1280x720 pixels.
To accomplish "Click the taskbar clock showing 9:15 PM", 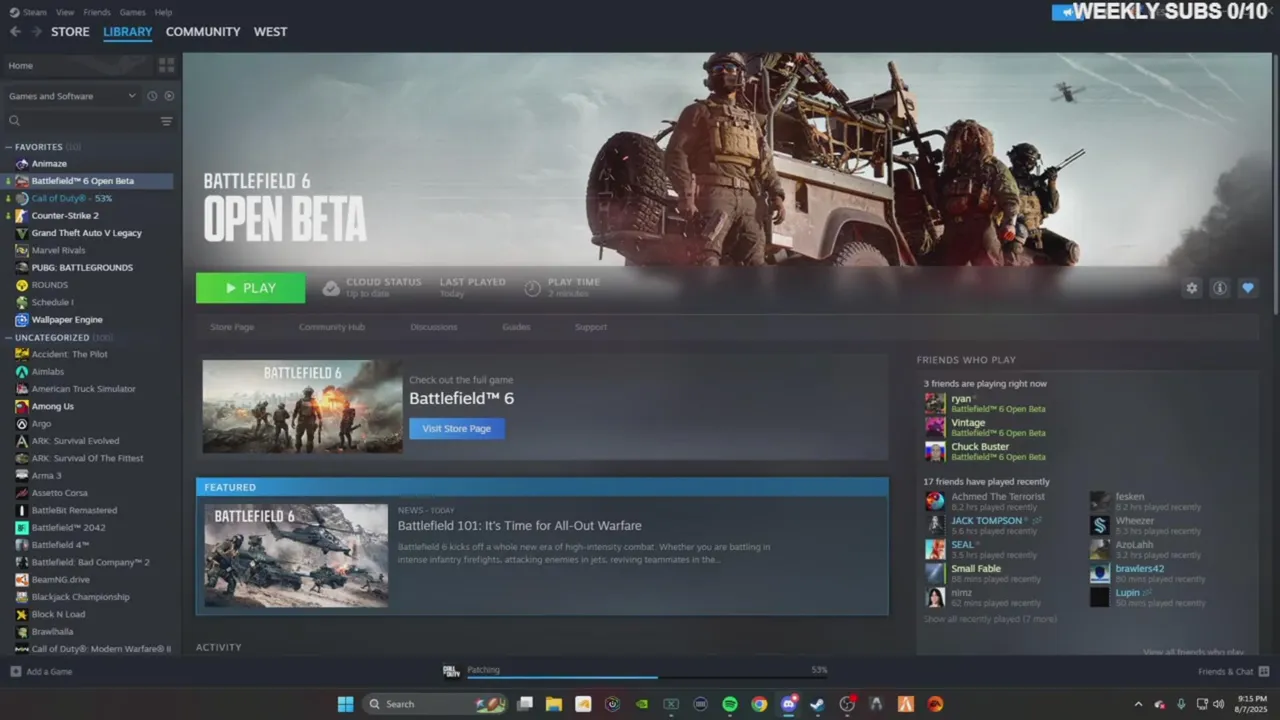I will pyautogui.click(x=1252, y=704).
